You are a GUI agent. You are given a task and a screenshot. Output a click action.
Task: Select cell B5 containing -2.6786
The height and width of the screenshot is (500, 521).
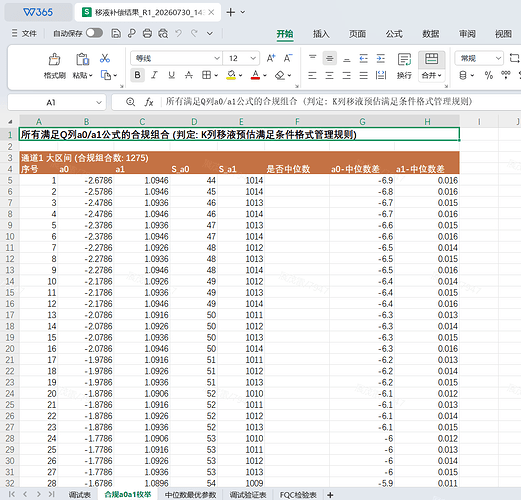(86, 180)
